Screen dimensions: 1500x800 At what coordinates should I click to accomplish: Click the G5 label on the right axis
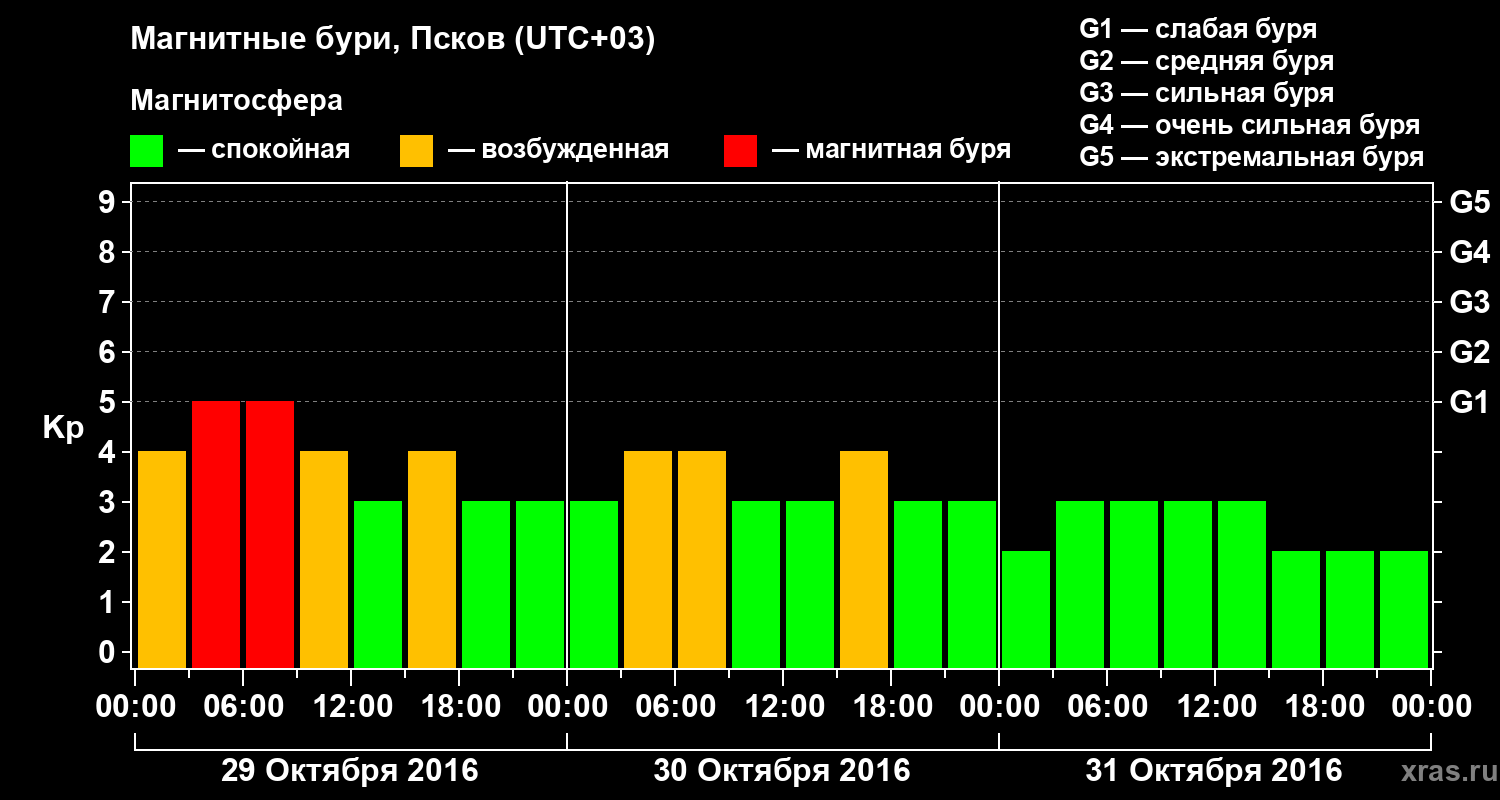point(1469,202)
